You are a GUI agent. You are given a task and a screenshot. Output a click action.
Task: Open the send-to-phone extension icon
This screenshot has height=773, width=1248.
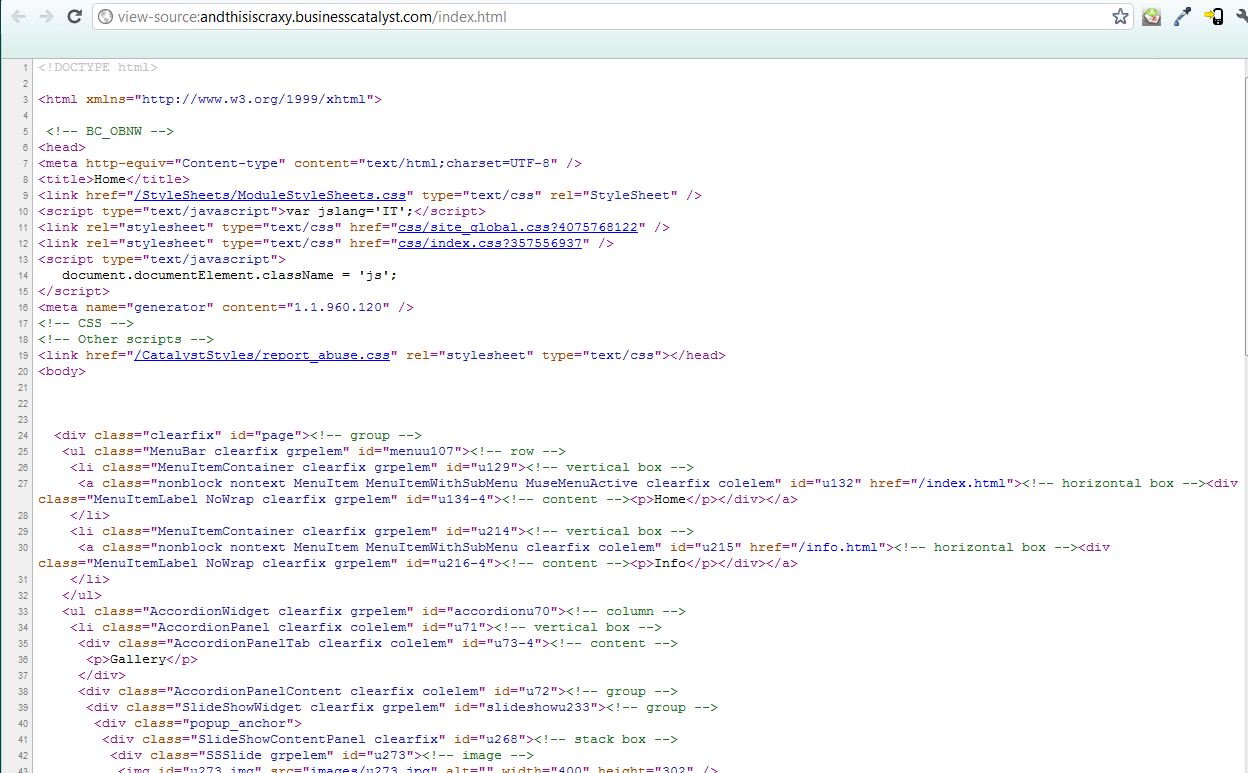click(x=1213, y=16)
